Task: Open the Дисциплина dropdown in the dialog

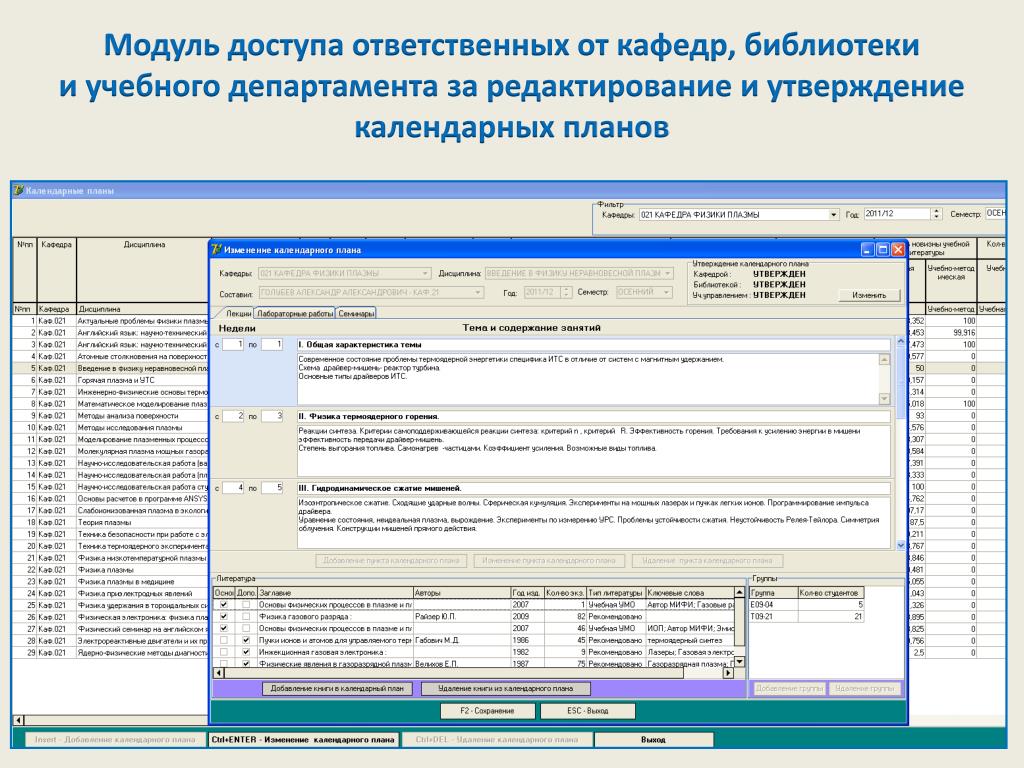Action: click(x=667, y=273)
